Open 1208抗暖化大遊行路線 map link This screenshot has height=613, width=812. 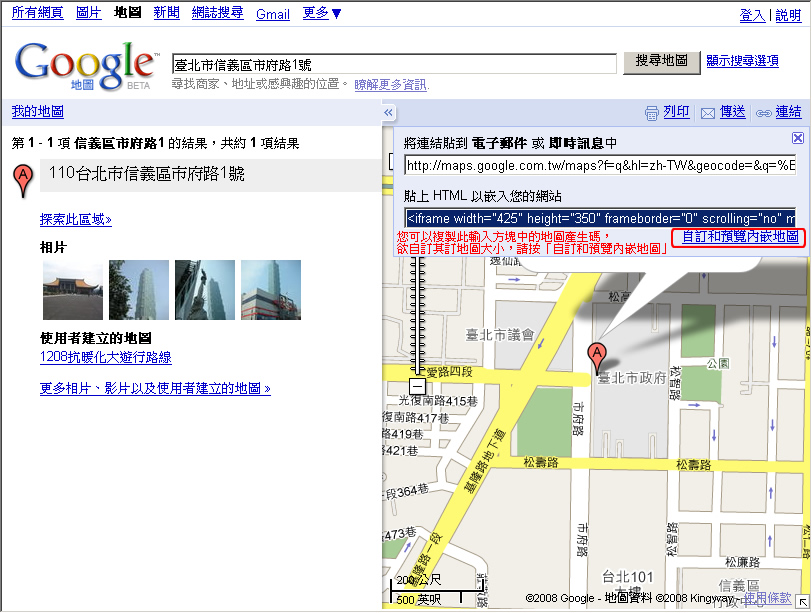point(106,357)
